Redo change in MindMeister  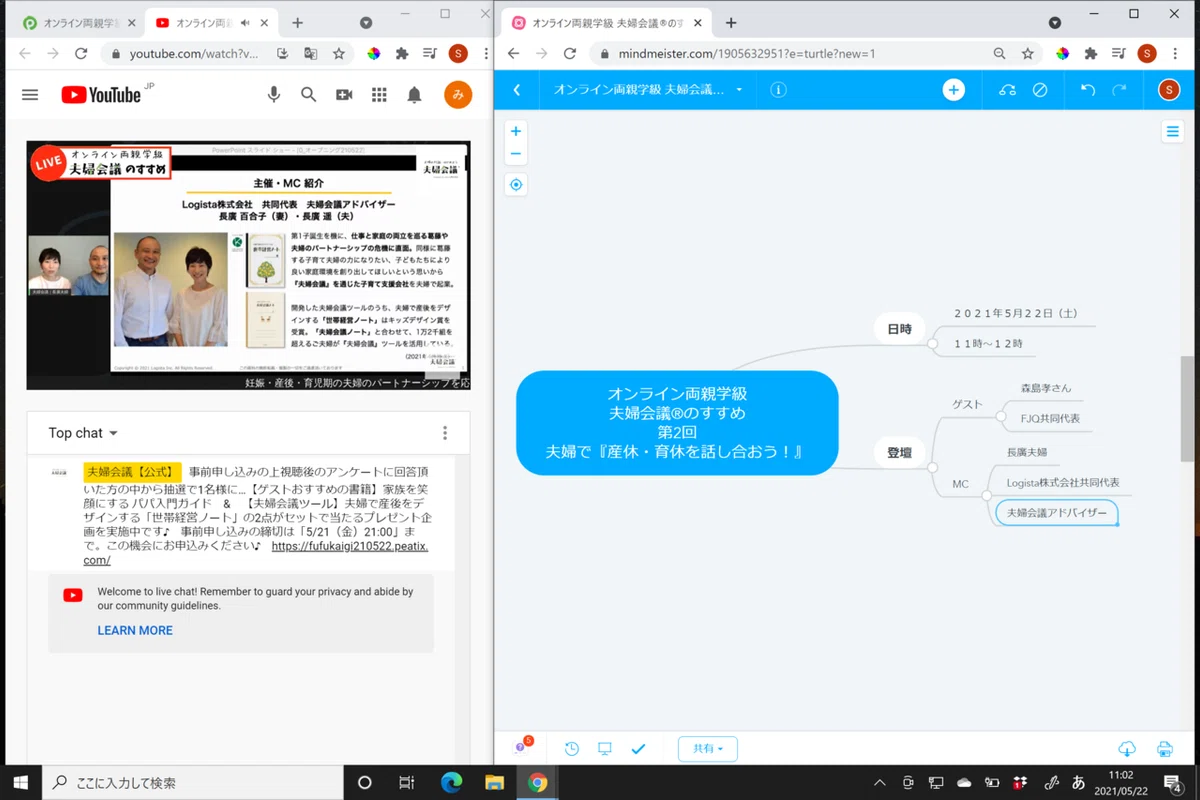(1119, 90)
